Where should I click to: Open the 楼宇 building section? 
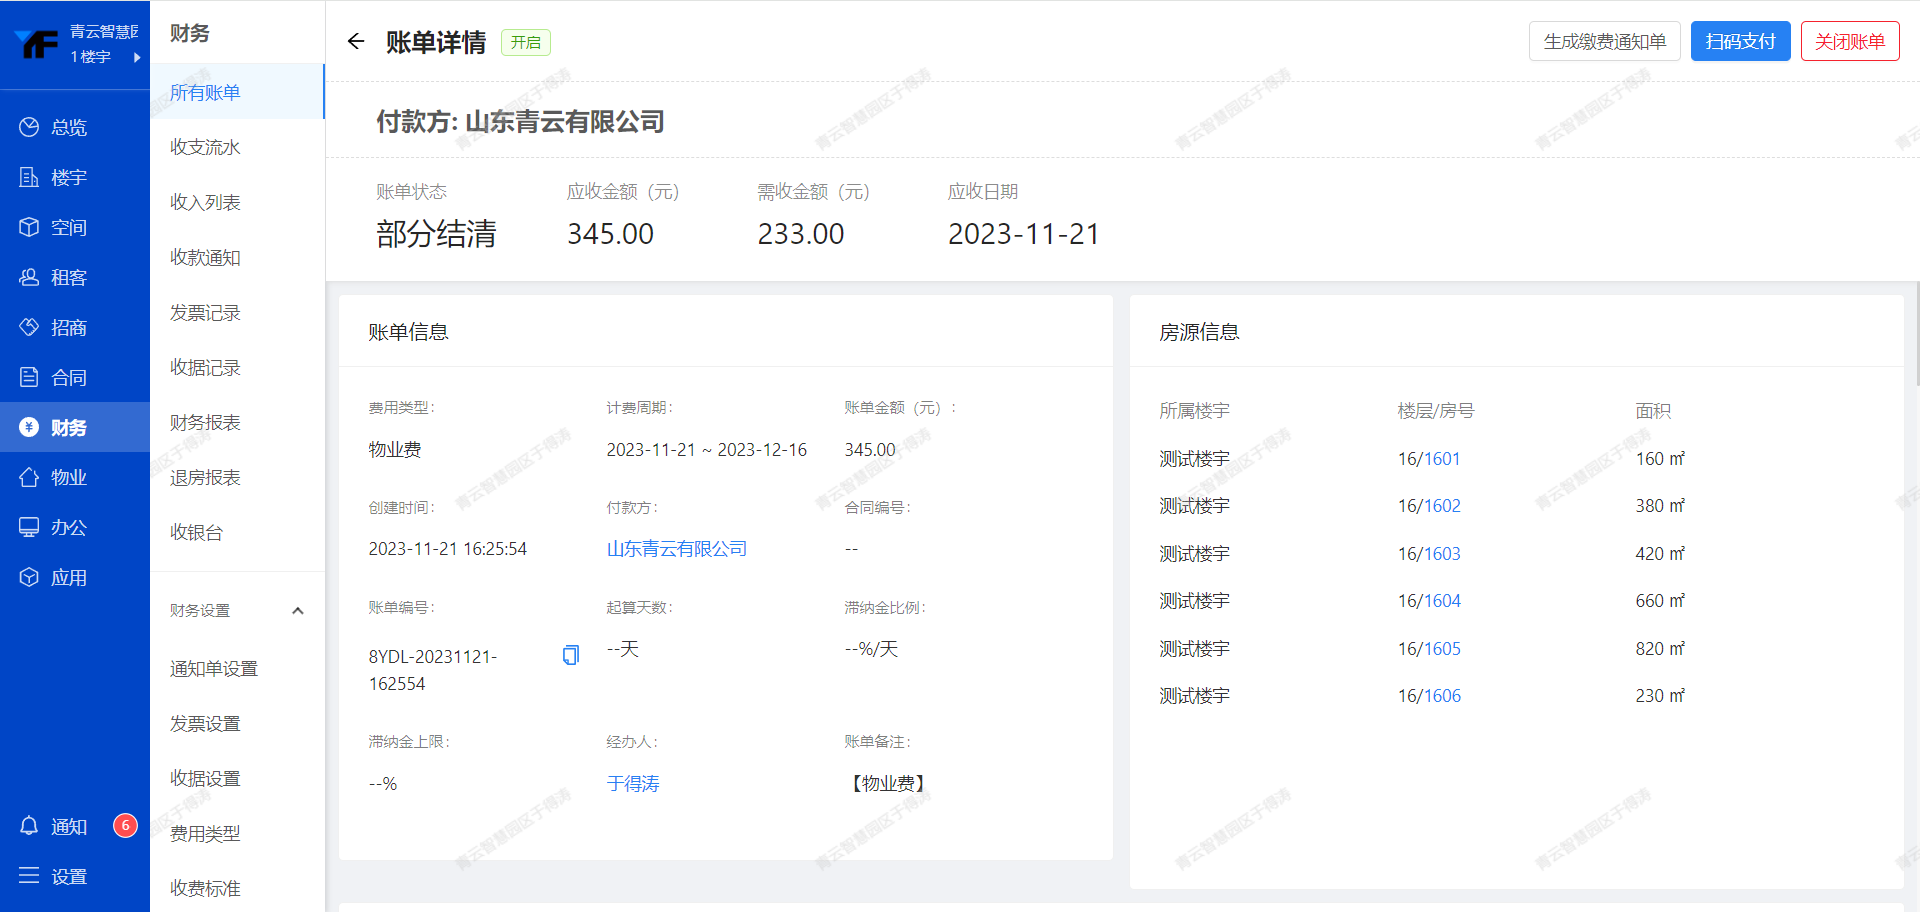click(x=68, y=177)
